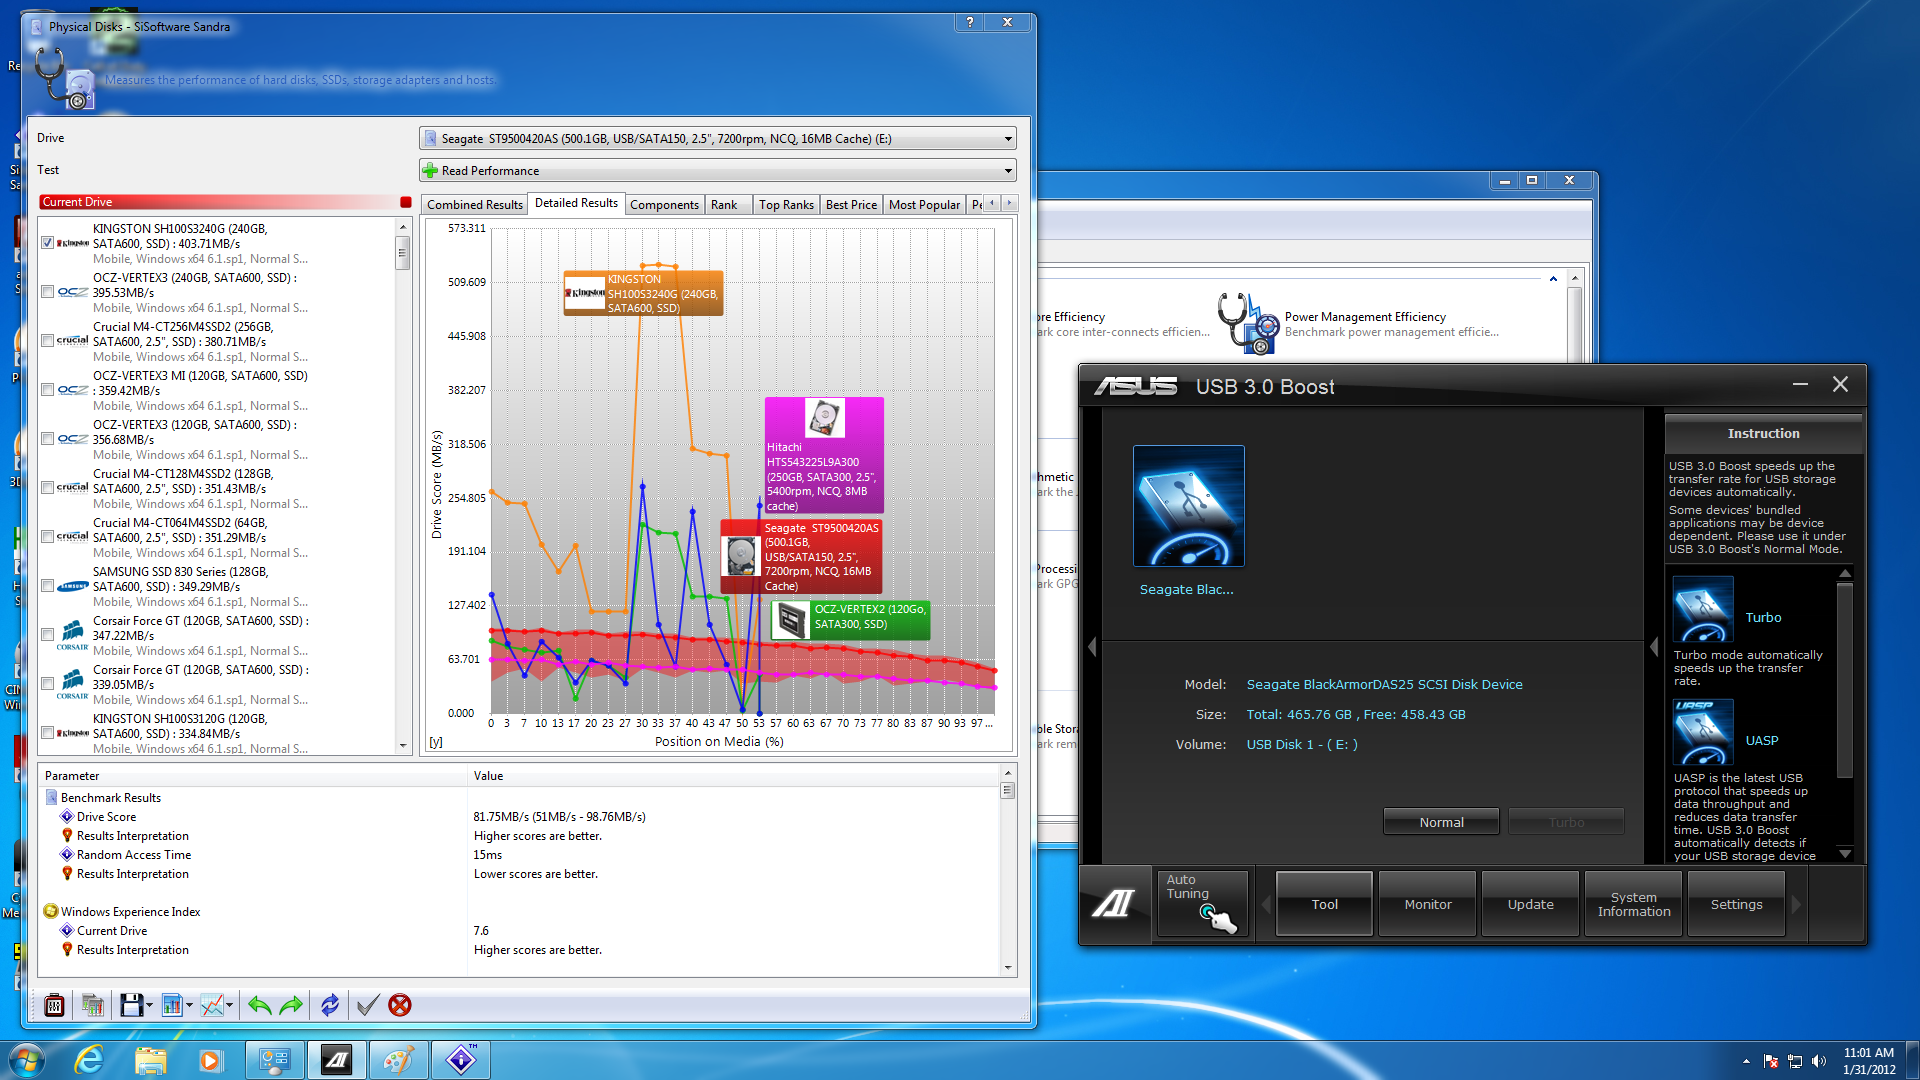Click the green forward arrow icon

point(291,1005)
